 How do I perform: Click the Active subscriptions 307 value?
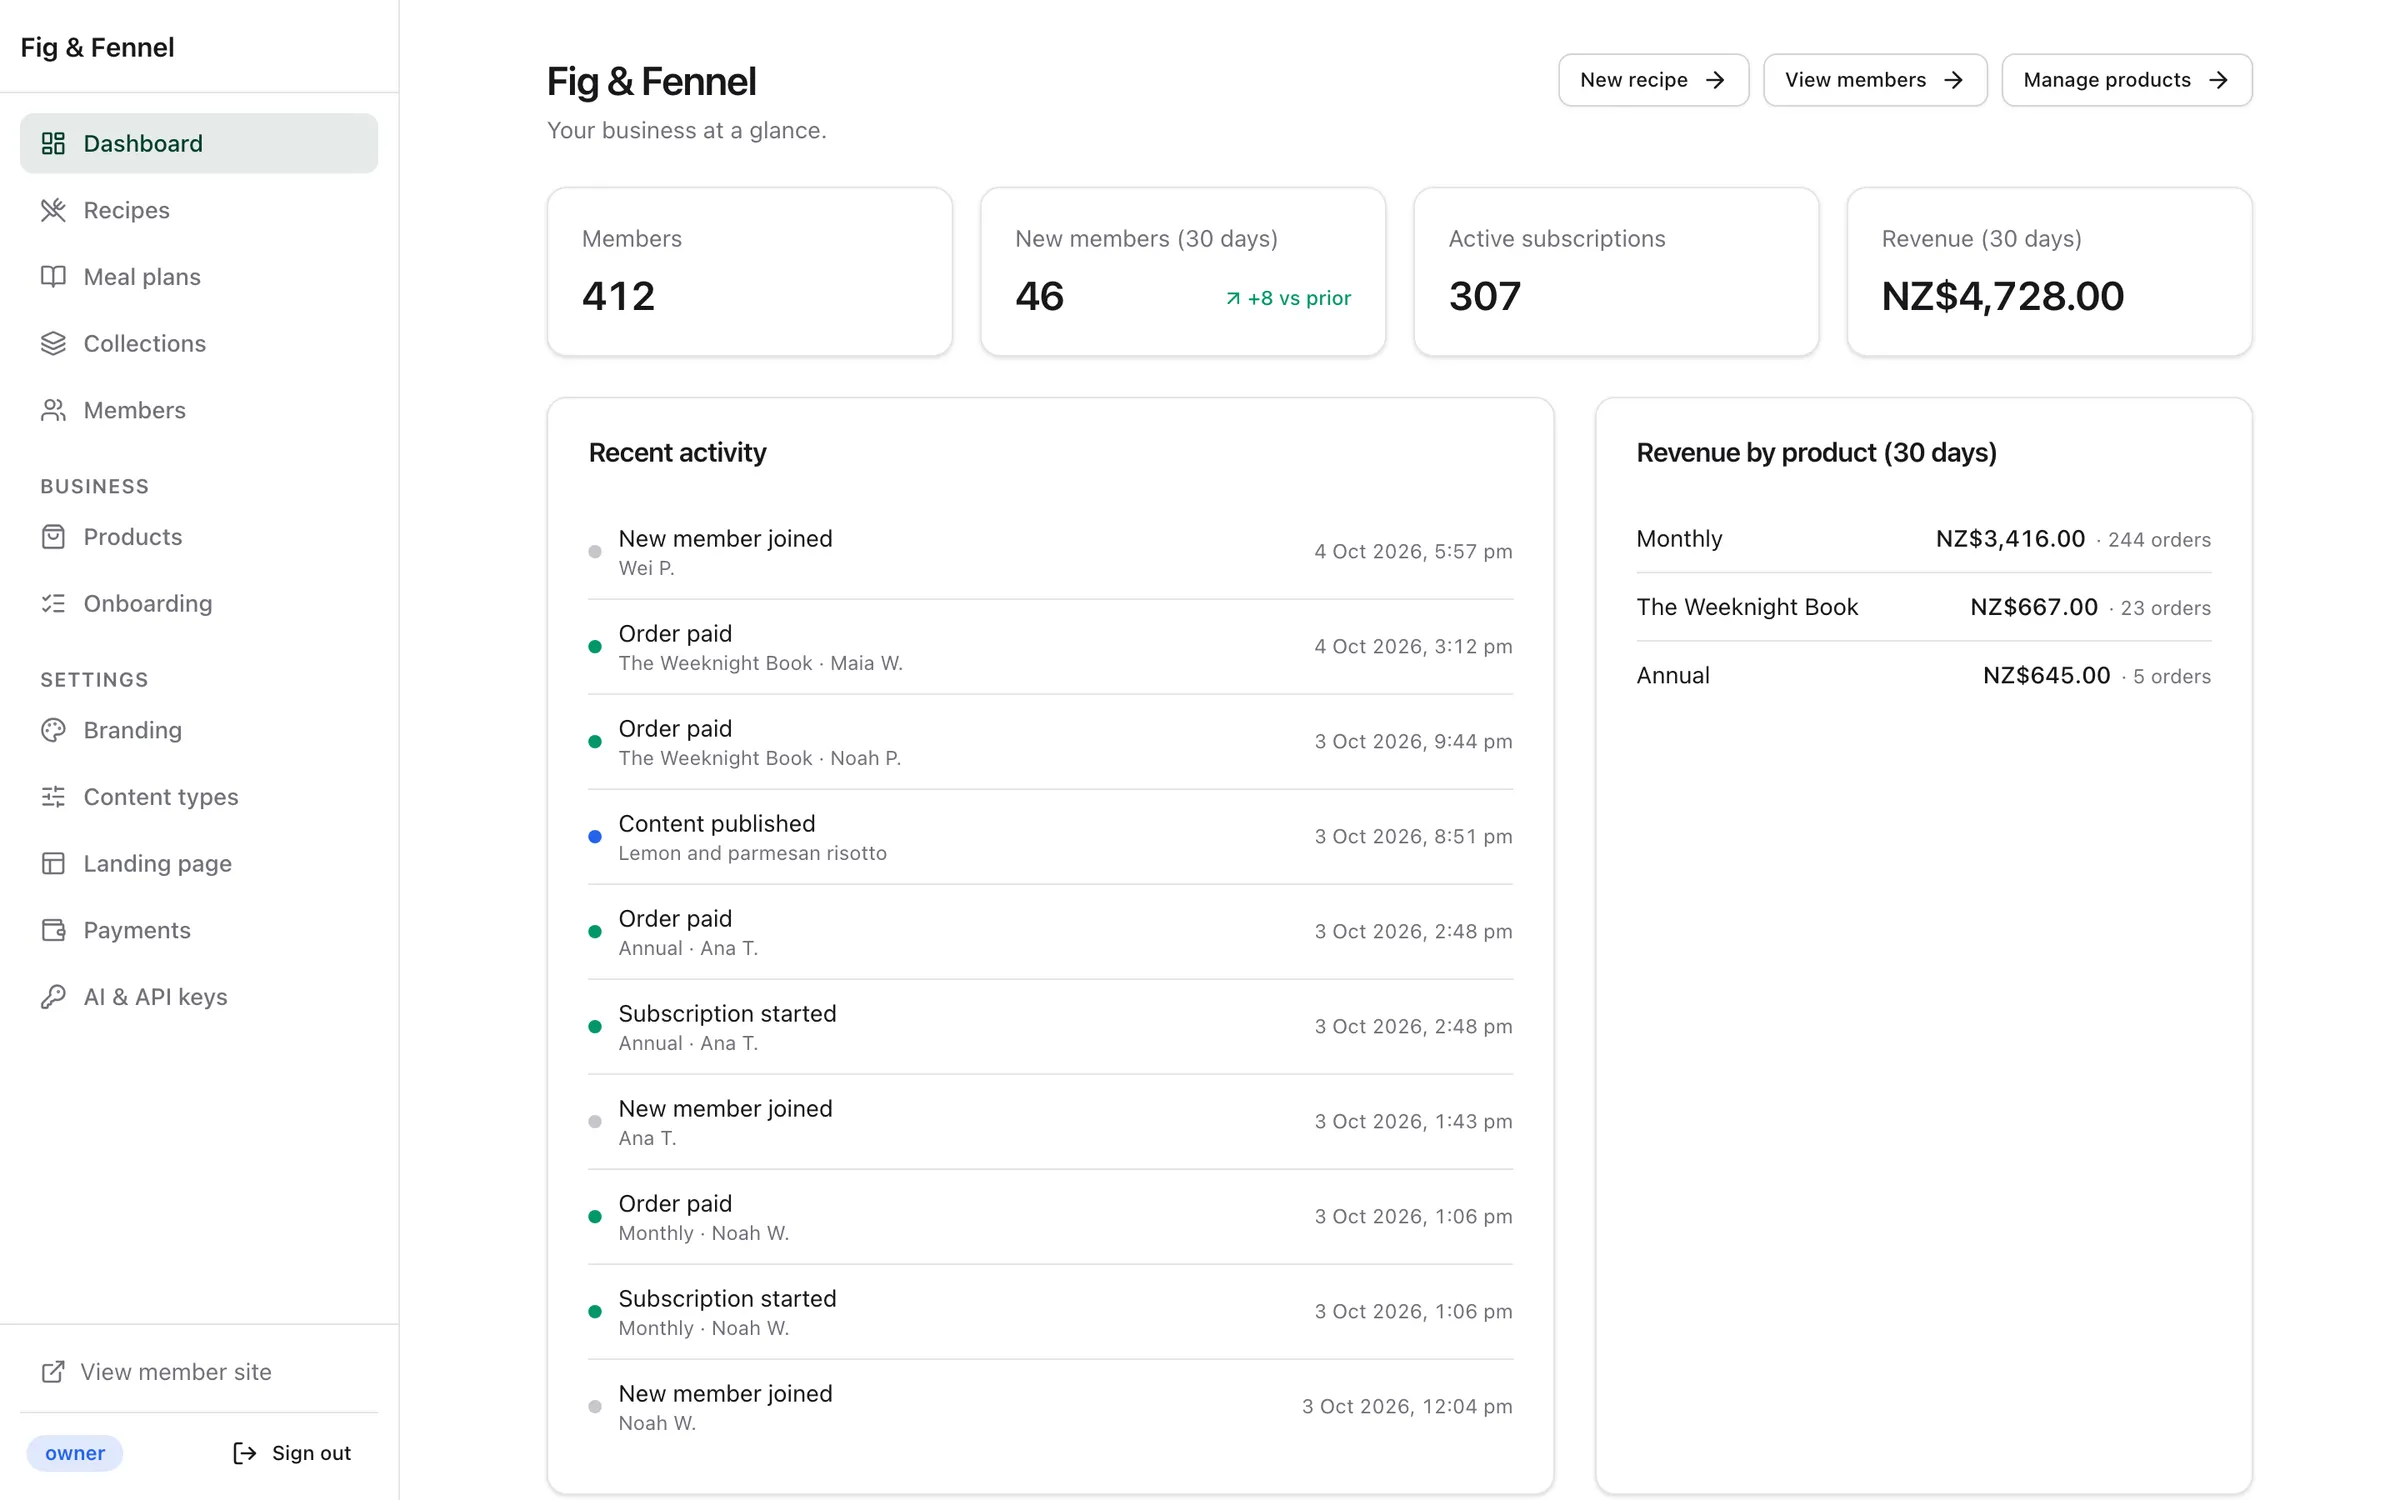[1485, 296]
